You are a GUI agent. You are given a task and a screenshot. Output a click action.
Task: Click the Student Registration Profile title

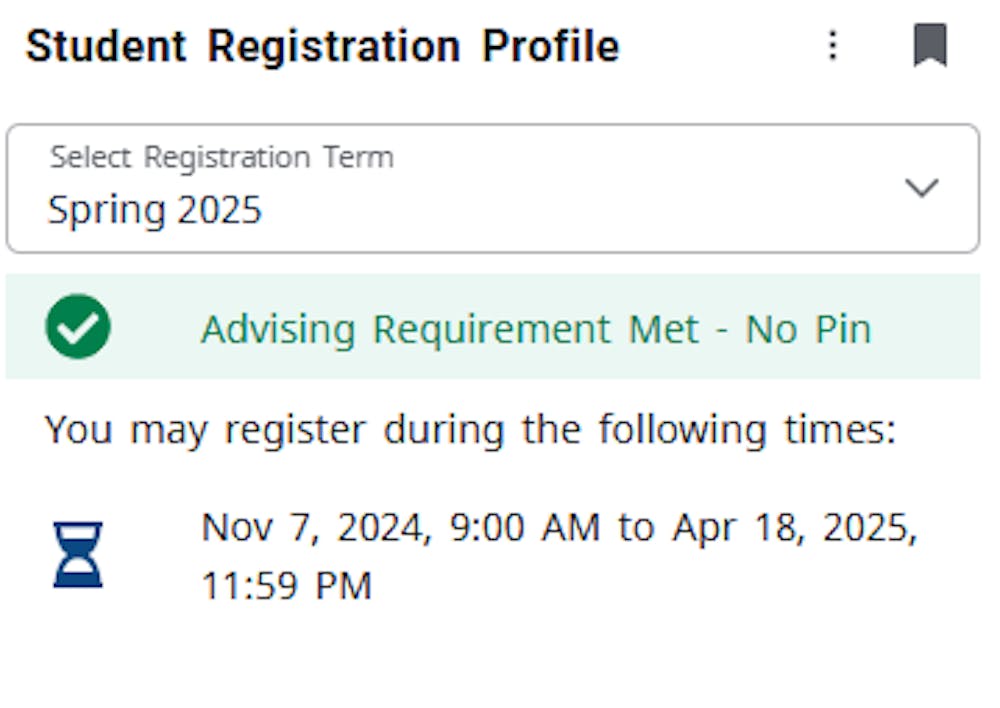pos(322,47)
